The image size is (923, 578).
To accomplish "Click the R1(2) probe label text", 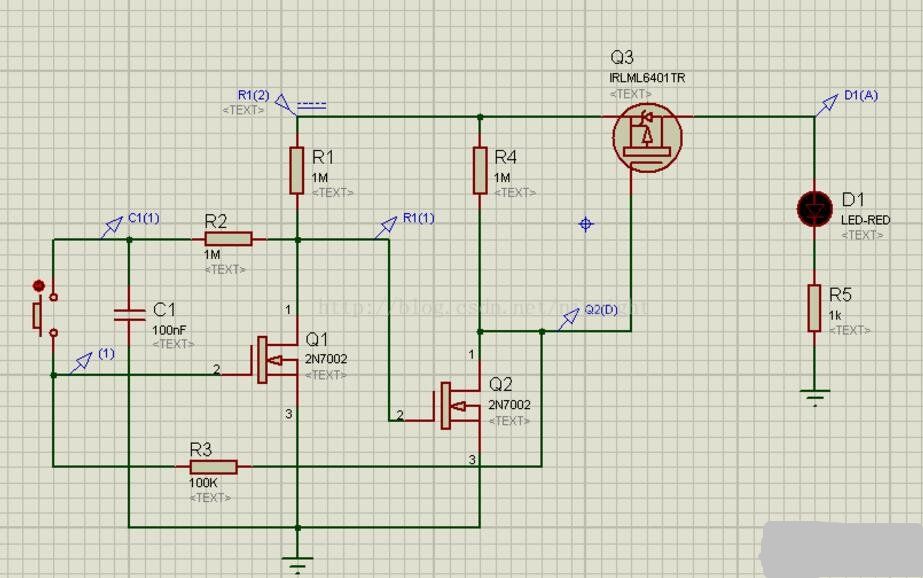I will tap(254, 95).
